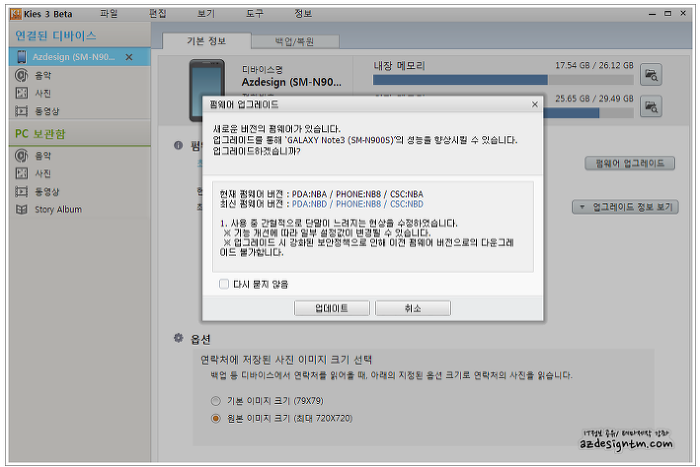The image size is (700, 467).
Task: Select 기본 이미지 크기 (79X79) radio button
Action: (x=216, y=401)
